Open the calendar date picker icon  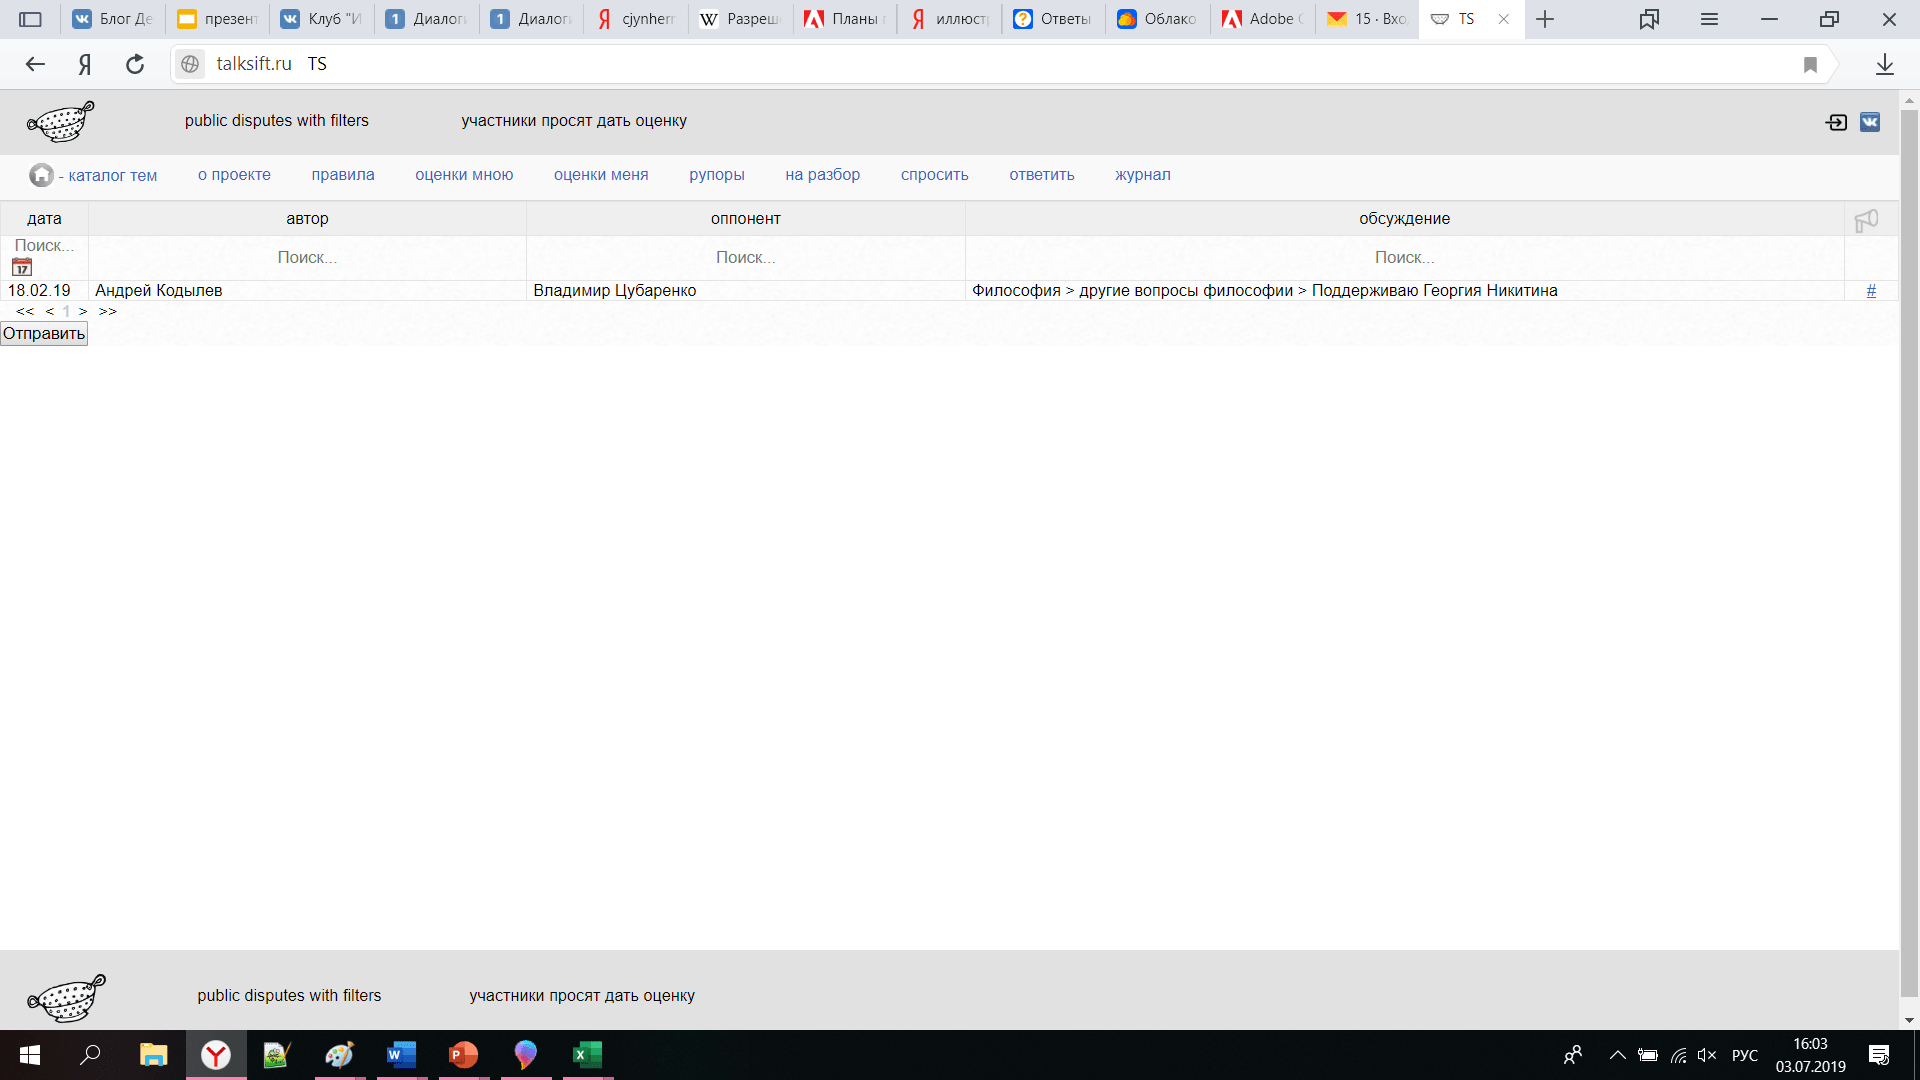22,267
